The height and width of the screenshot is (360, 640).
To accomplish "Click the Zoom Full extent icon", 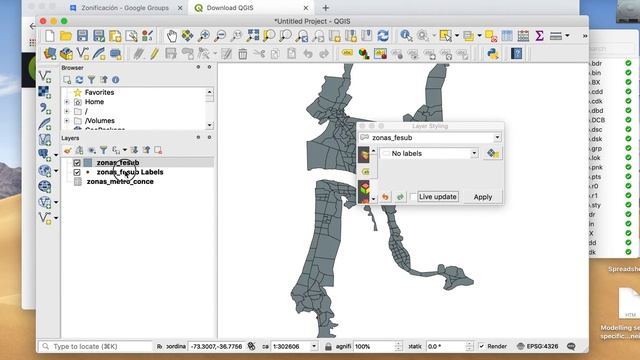I will tap(253, 36).
